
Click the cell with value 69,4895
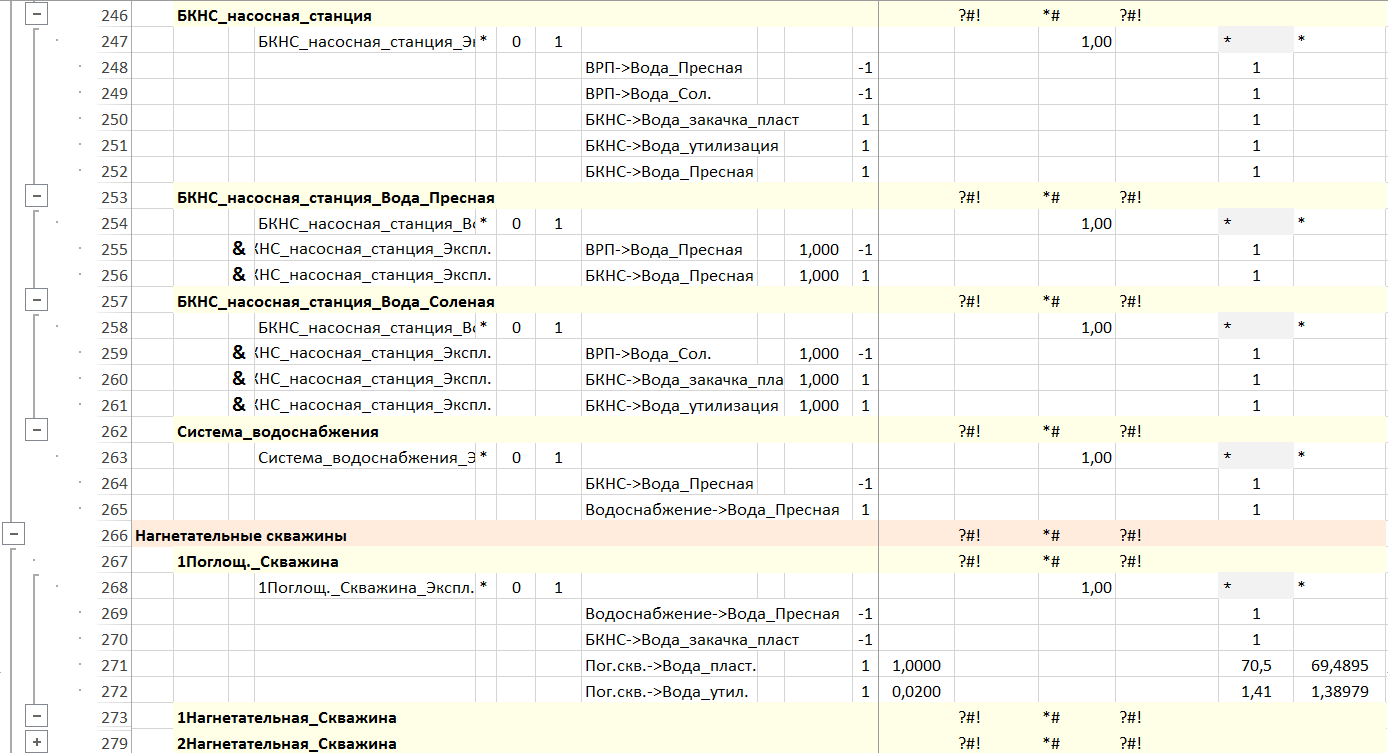click(1339, 666)
